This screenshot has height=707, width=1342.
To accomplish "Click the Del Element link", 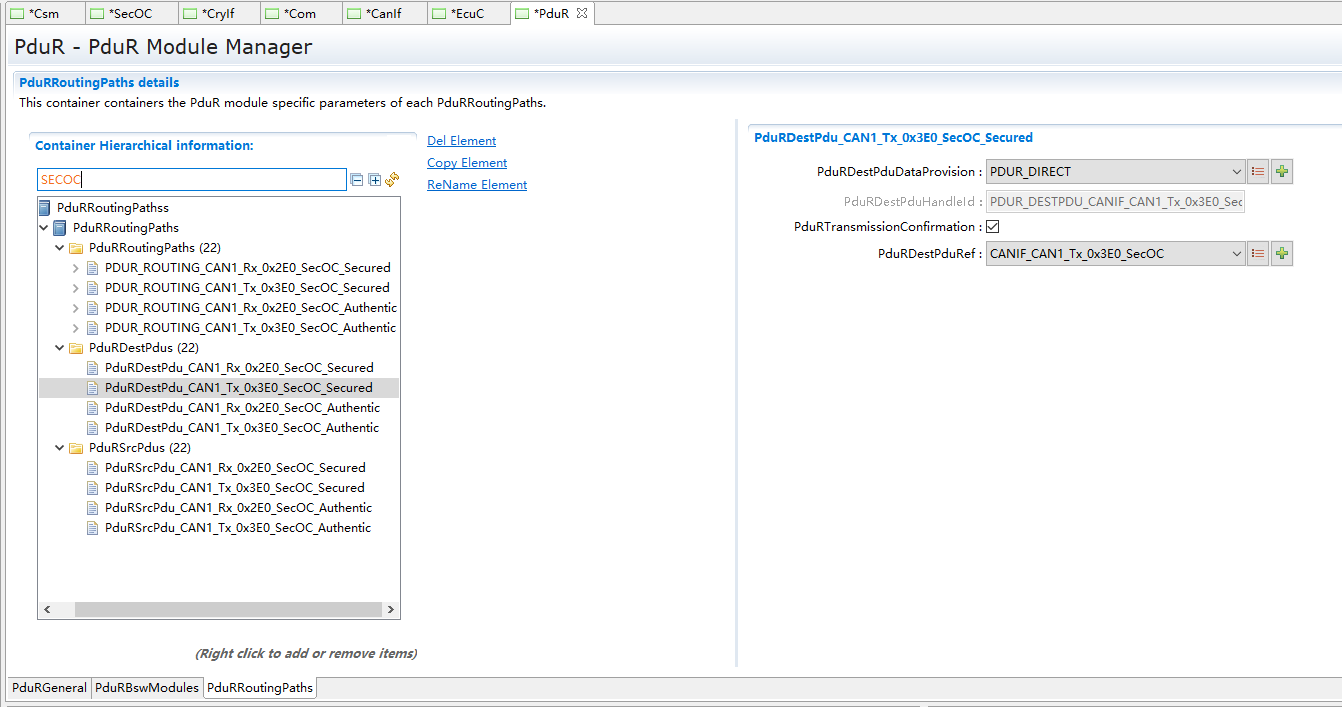I will pos(461,141).
